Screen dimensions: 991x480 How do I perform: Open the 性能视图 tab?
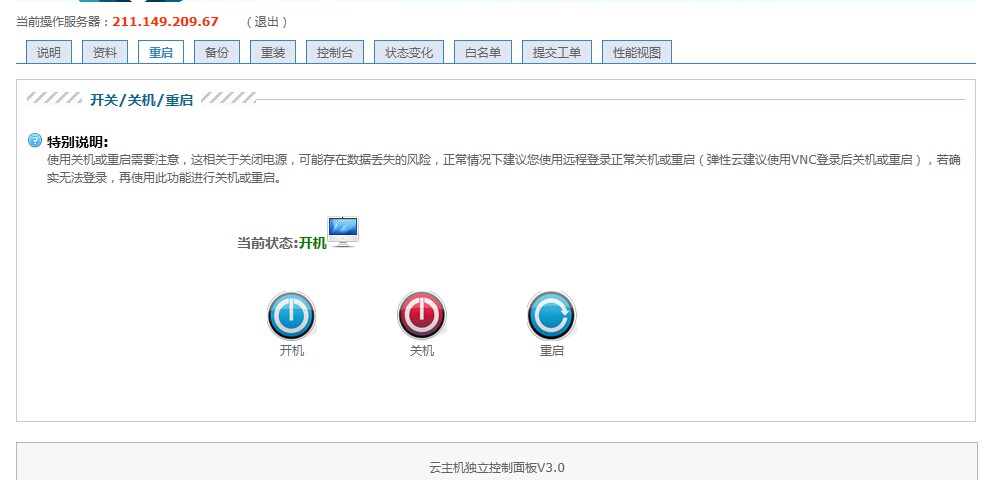[x=636, y=52]
